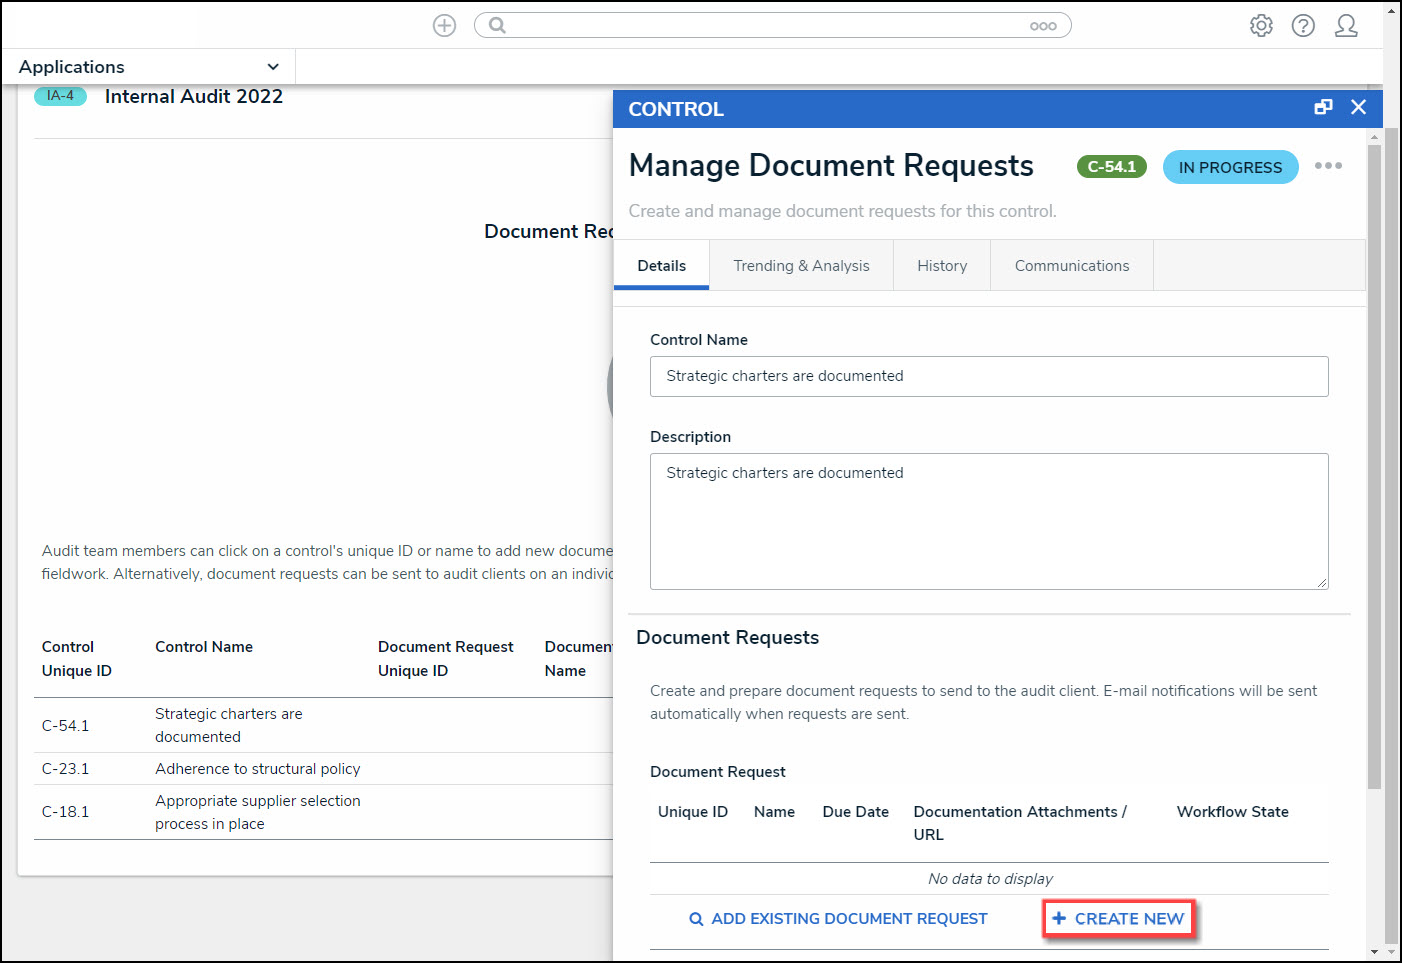Viewport: 1402px width, 963px height.
Task: Click Add Existing Document Request
Action: click(x=838, y=919)
